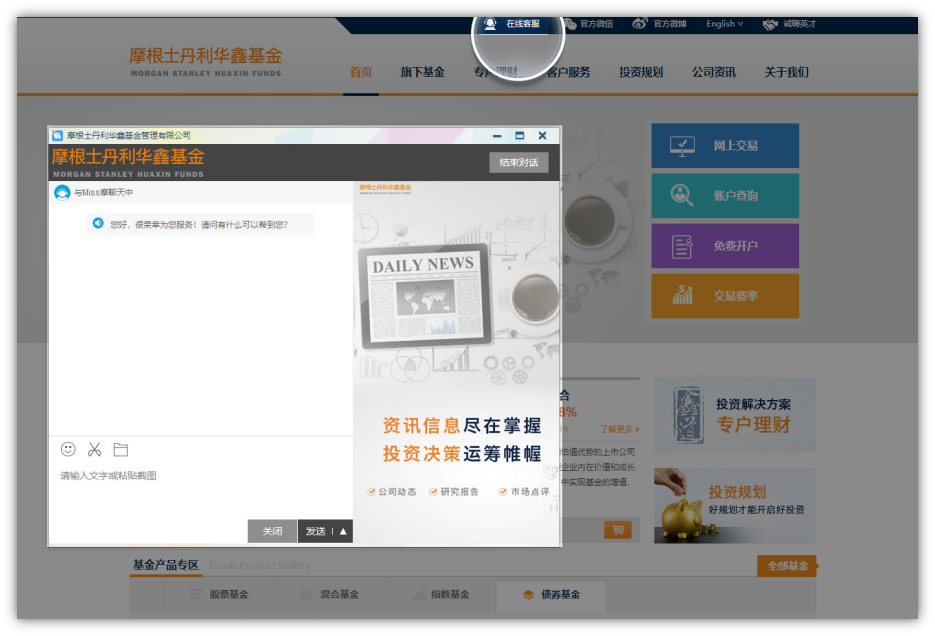
Task: Open the 官方微博 Weibo icon
Action: (x=639, y=24)
